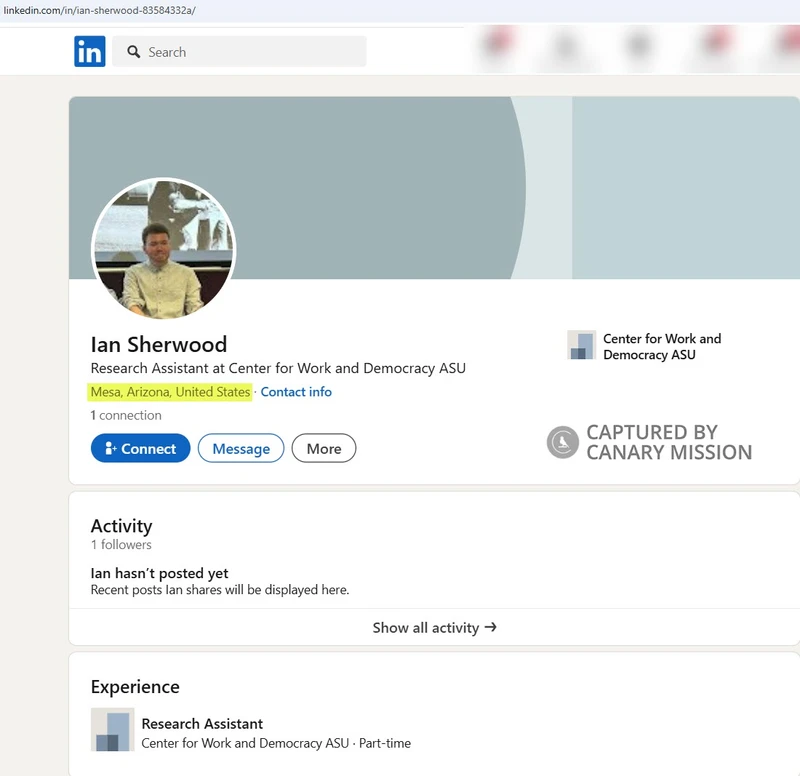Open the Contact info link
The image size is (800, 776).
click(296, 392)
